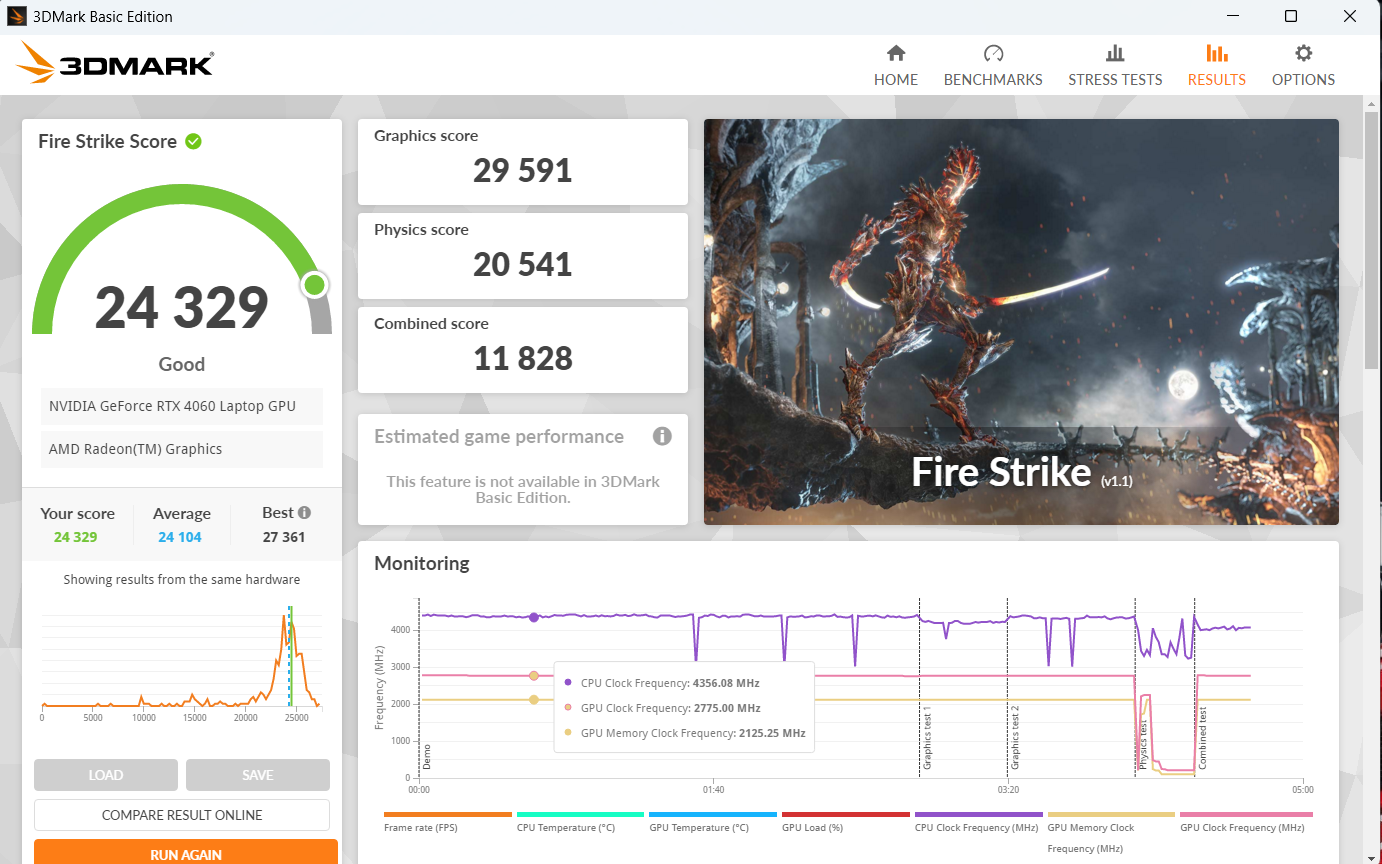
Task: Click the 3DMark app icon in title bar
Action: tap(17, 16)
